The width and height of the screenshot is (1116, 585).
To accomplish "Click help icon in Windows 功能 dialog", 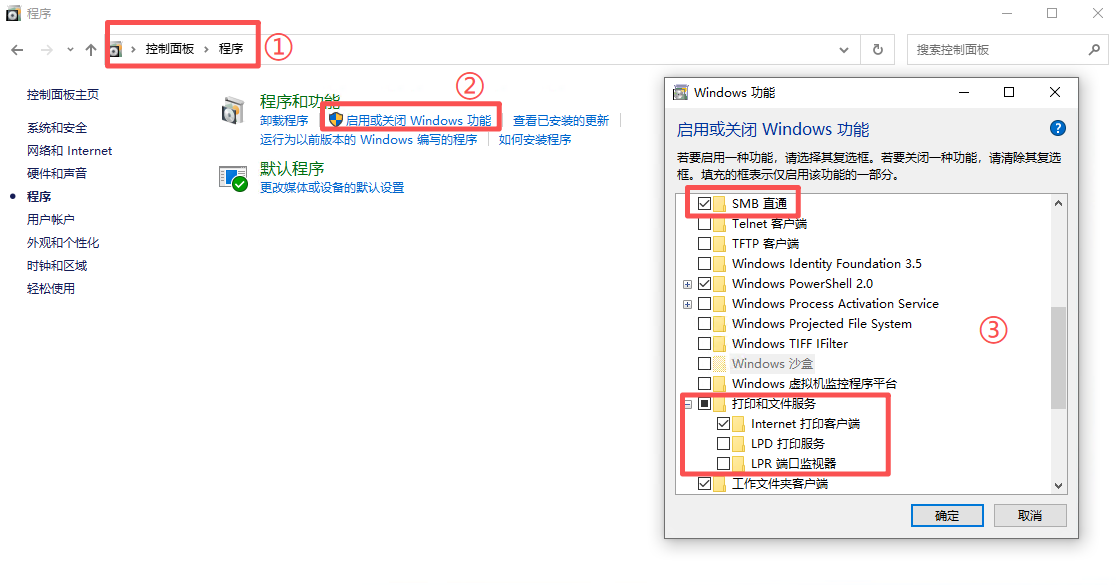I will tap(1058, 128).
